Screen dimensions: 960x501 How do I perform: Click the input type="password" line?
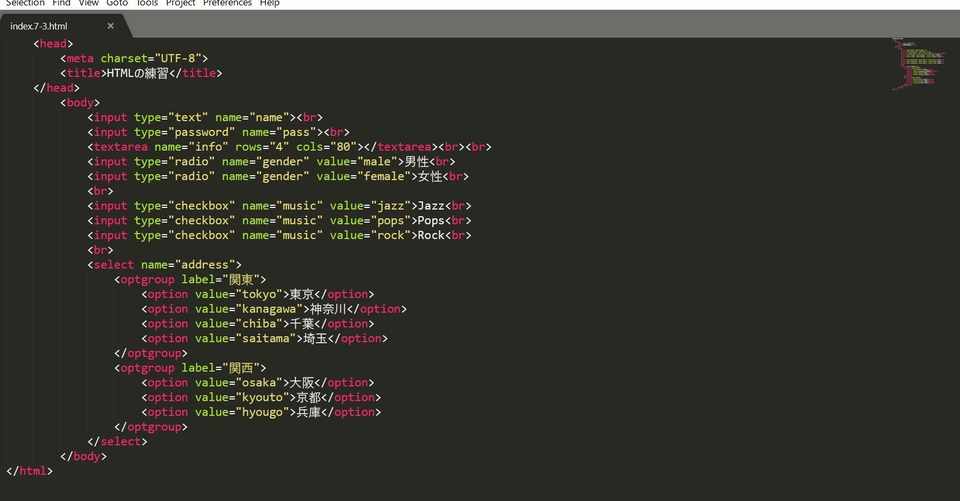[219, 132]
